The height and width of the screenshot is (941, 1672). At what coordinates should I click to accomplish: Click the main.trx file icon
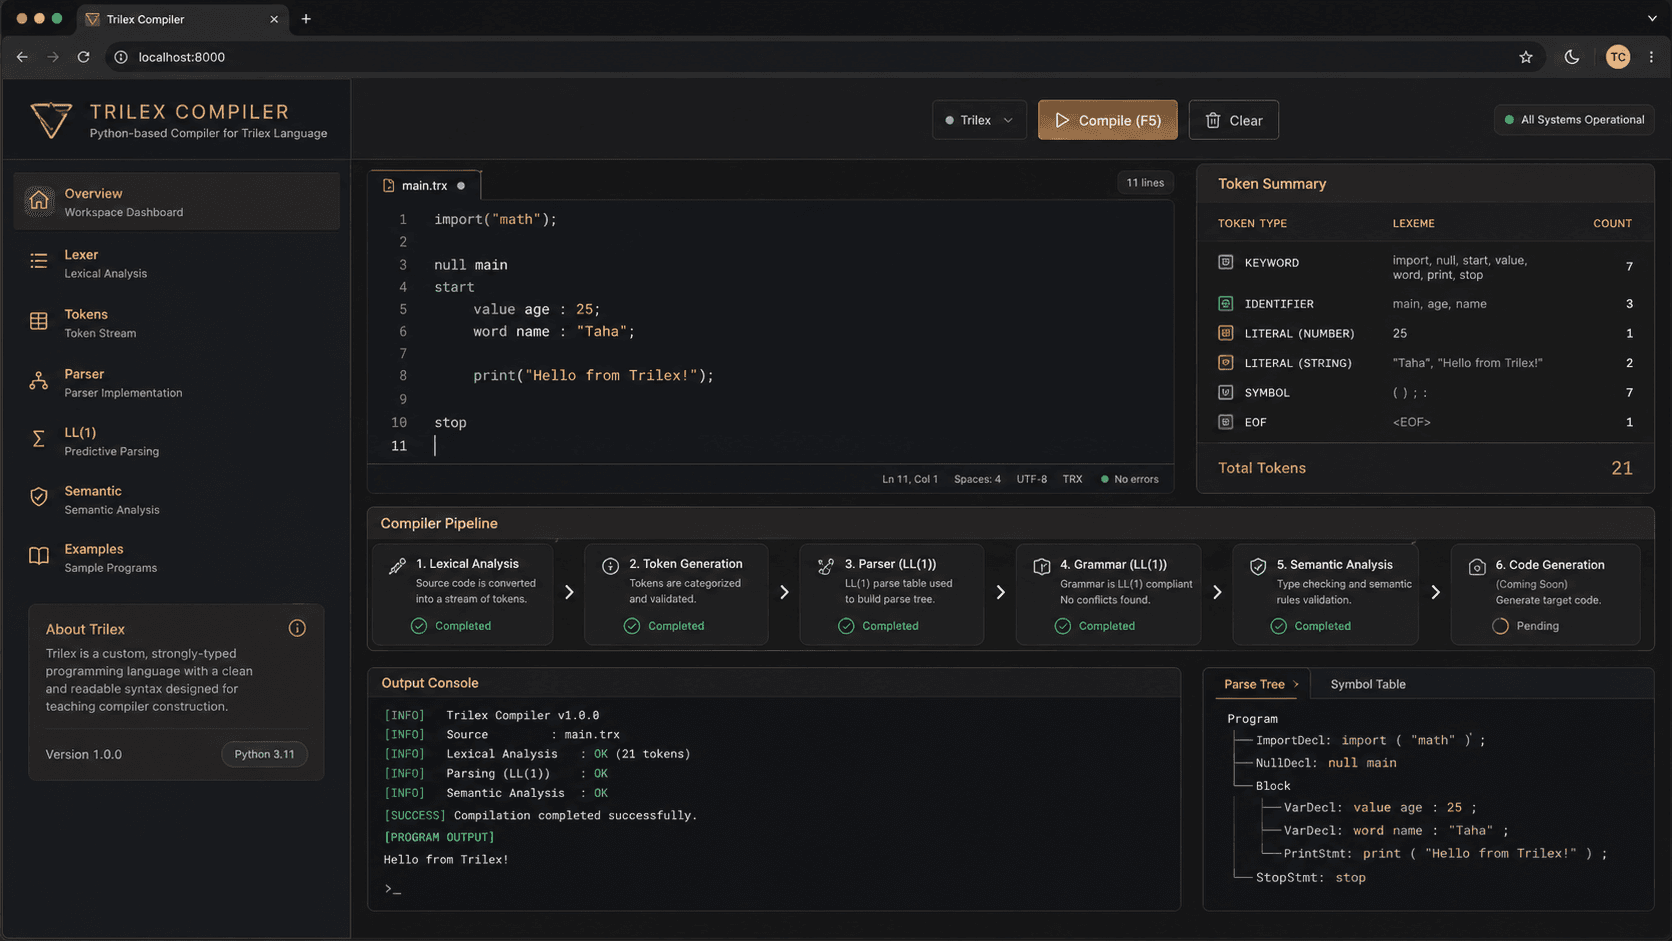(x=389, y=185)
